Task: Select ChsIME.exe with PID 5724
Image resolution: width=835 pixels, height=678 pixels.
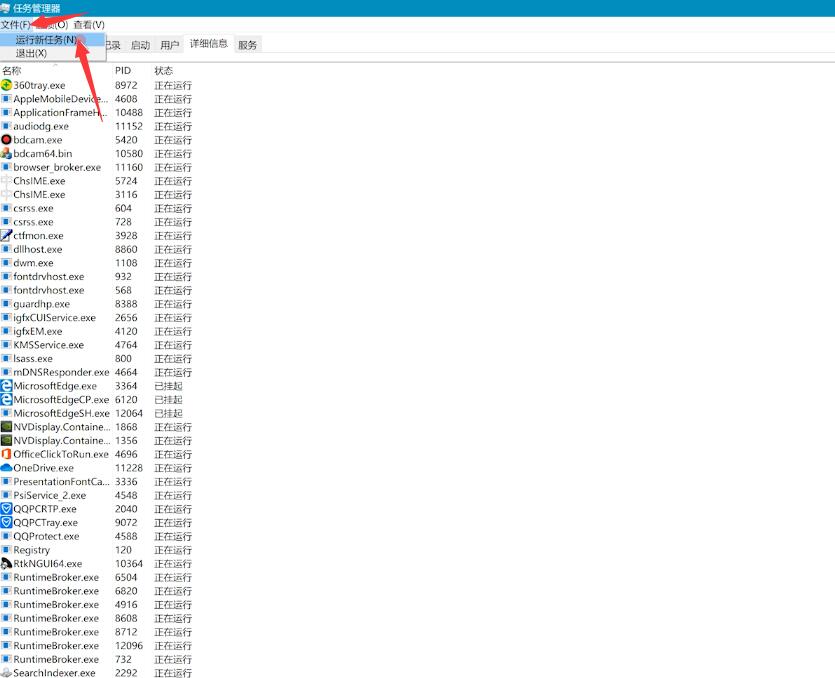Action: [x=39, y=181]
